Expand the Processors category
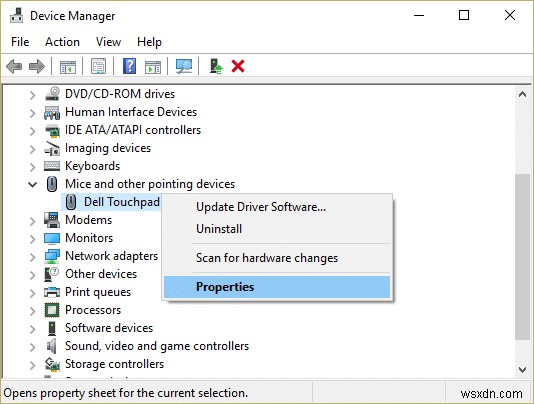 [32, 311]
